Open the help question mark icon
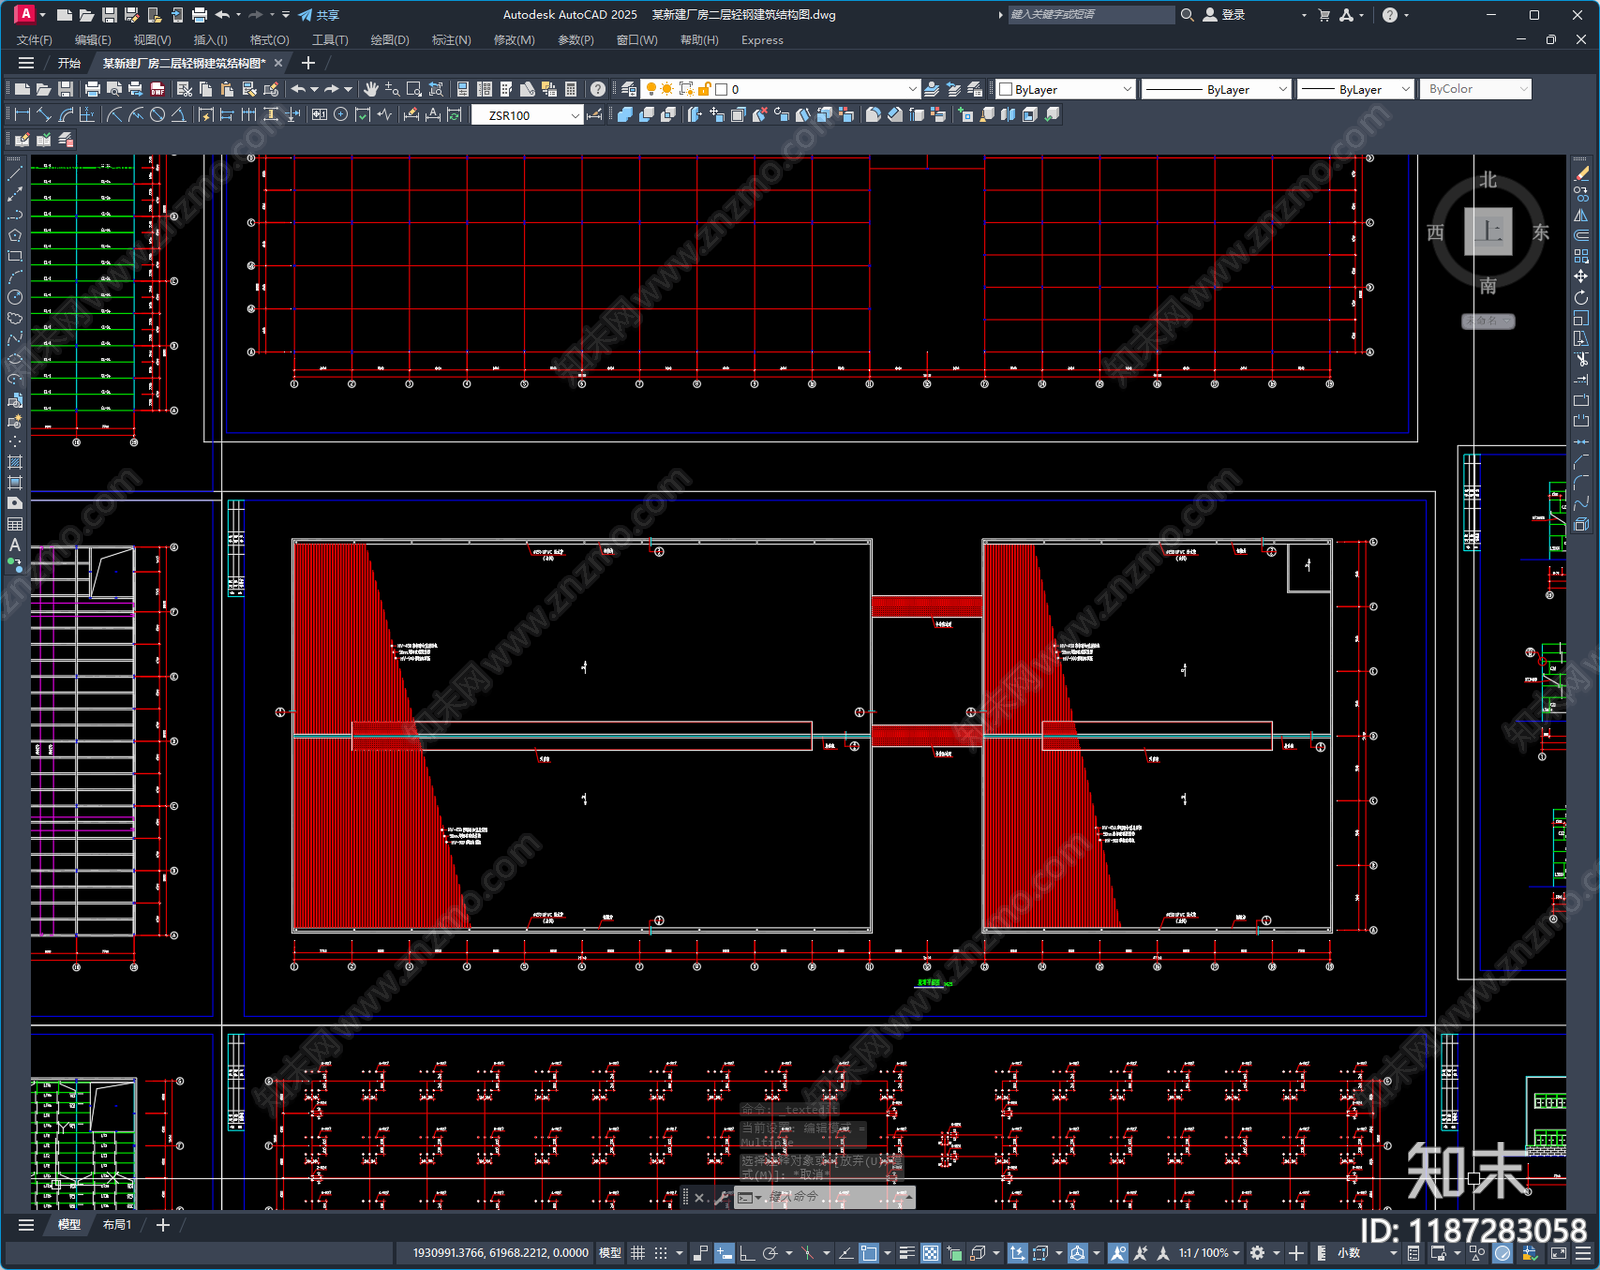 pos(597,89)
